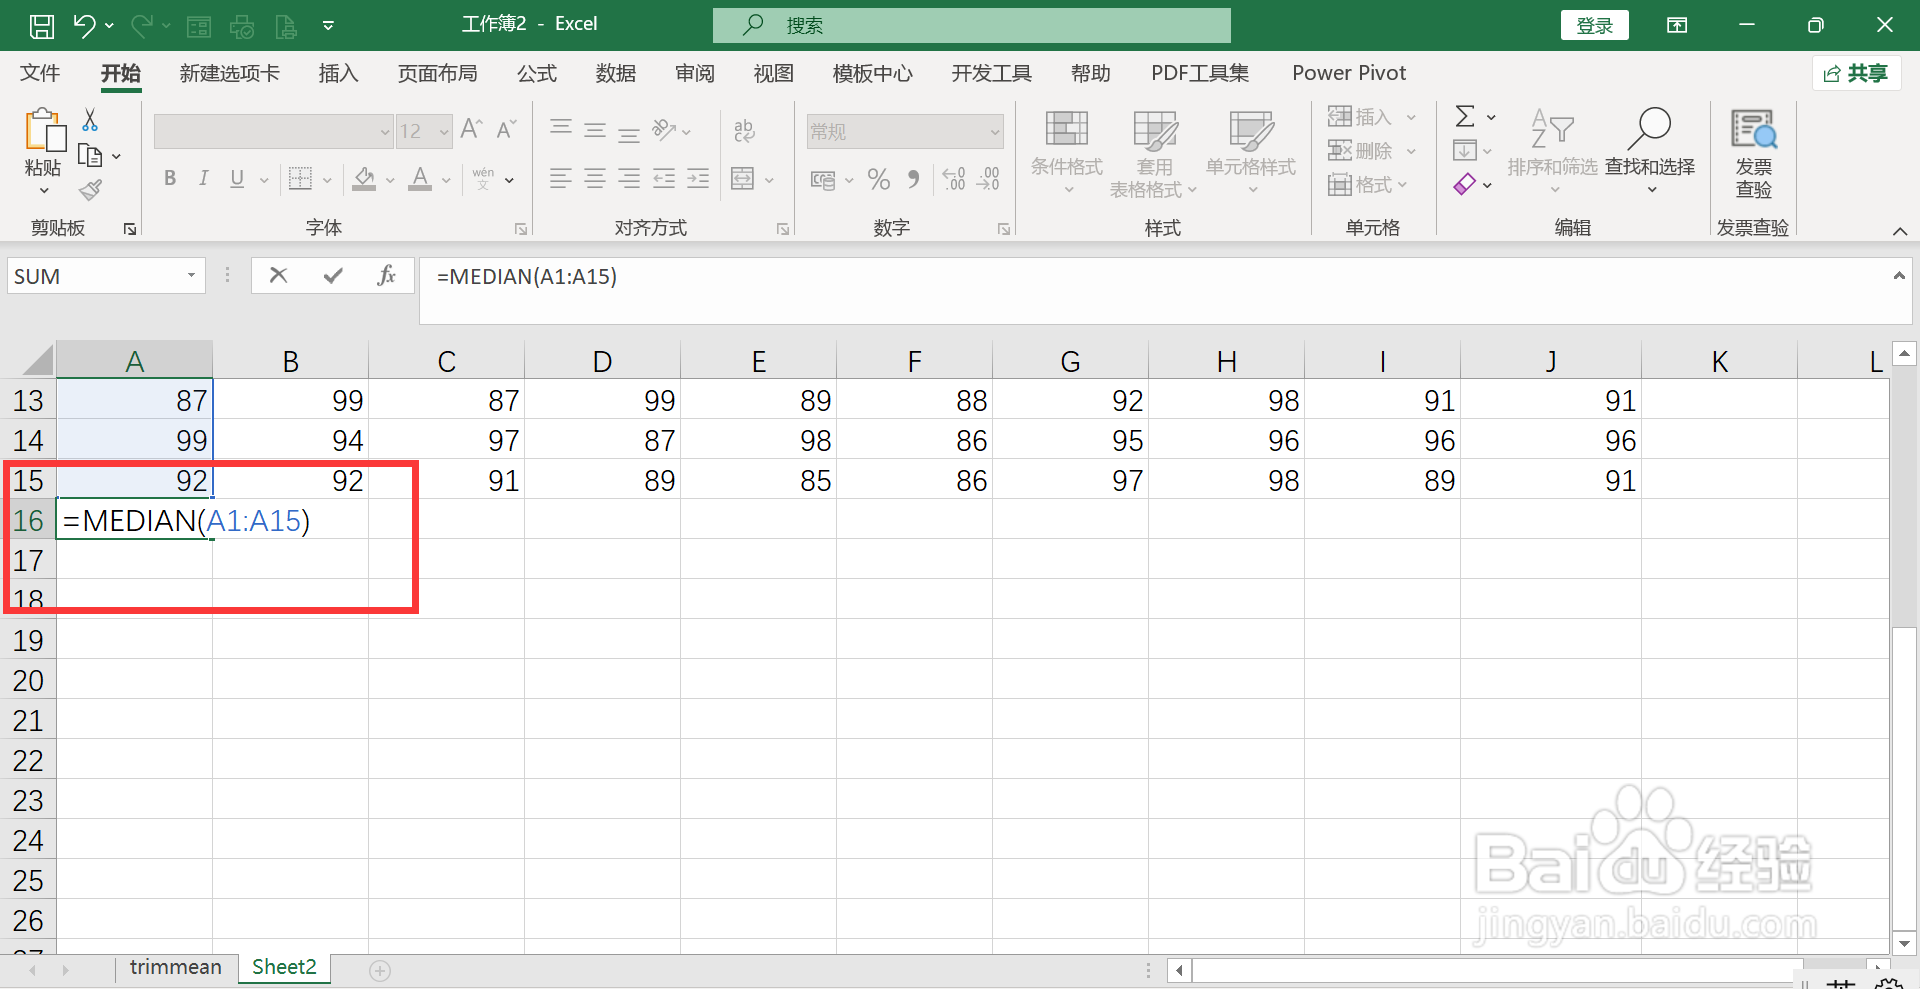Image resolution: width=1920 pixels, height=989 pixels.
Task: Open Fill Color paint bucket
Action: pyautogui.click(x=365, y=179)
